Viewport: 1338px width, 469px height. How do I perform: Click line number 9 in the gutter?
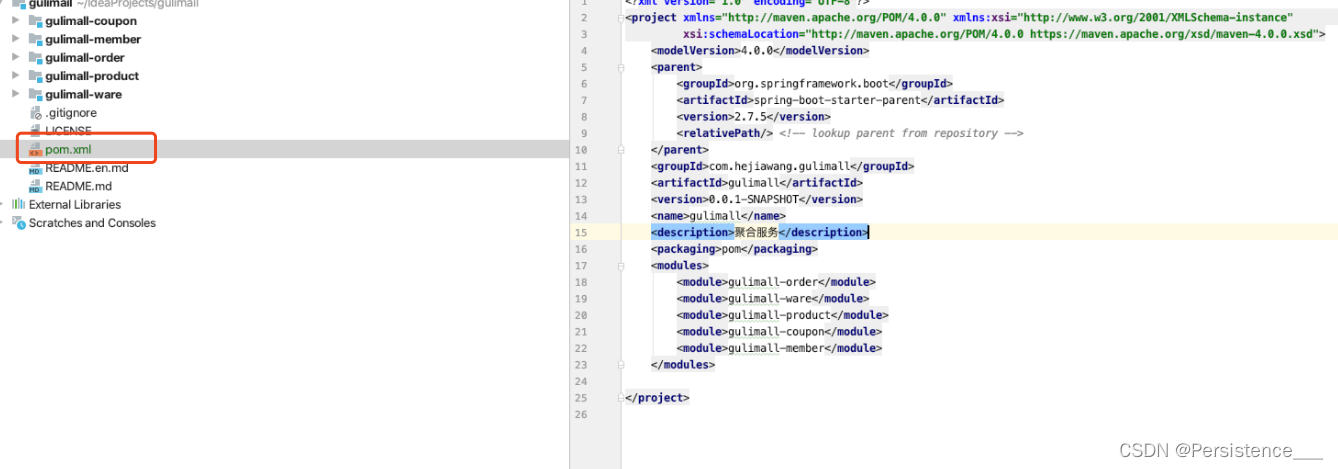584,133
